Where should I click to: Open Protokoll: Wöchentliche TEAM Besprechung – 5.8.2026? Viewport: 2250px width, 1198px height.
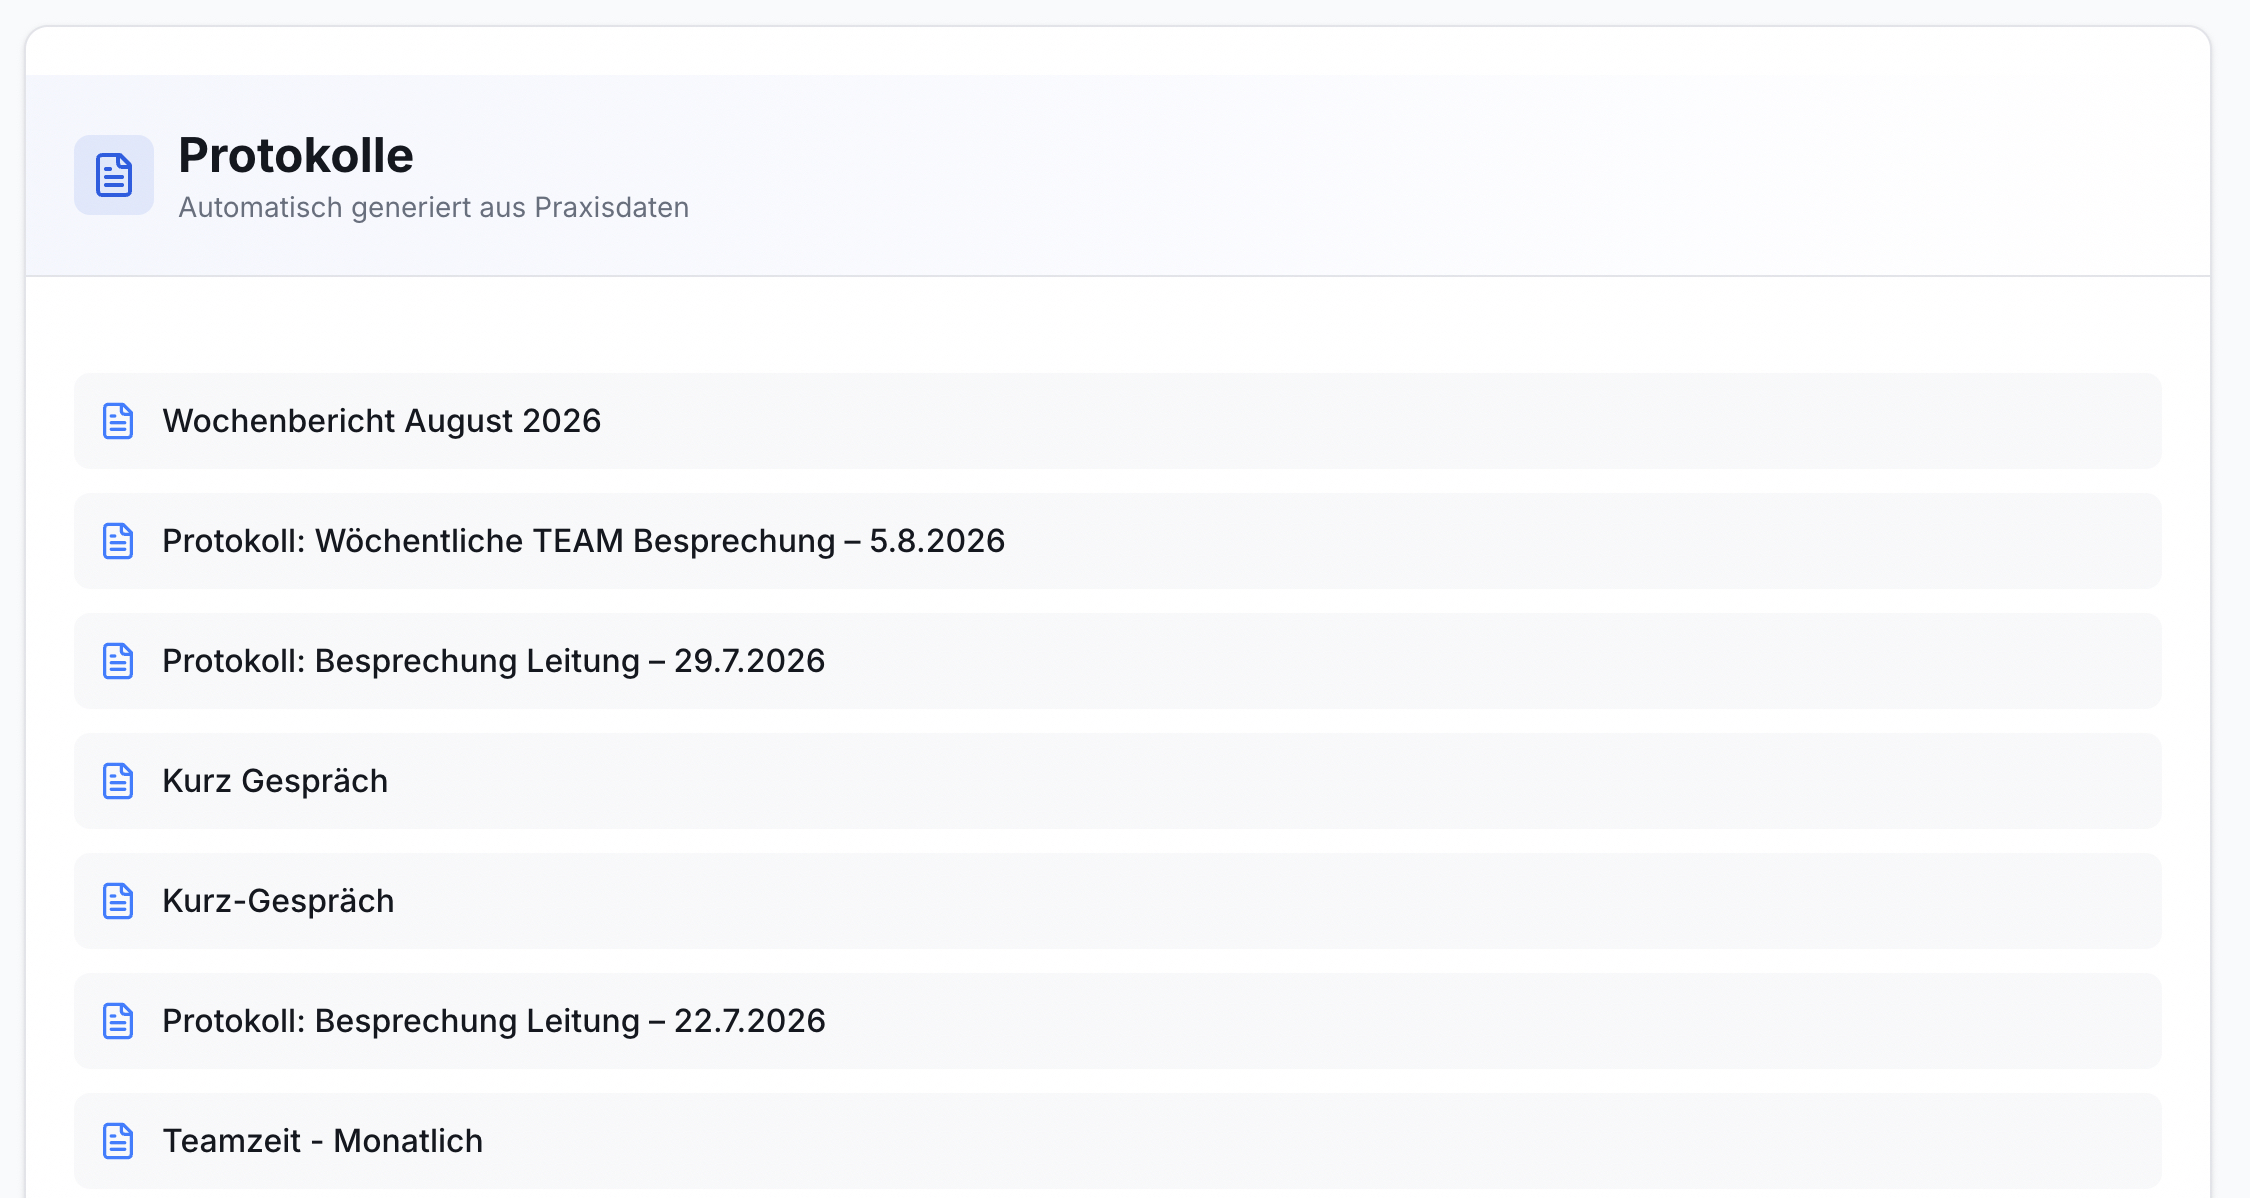pyautogui.click(x=1118, y=541)
